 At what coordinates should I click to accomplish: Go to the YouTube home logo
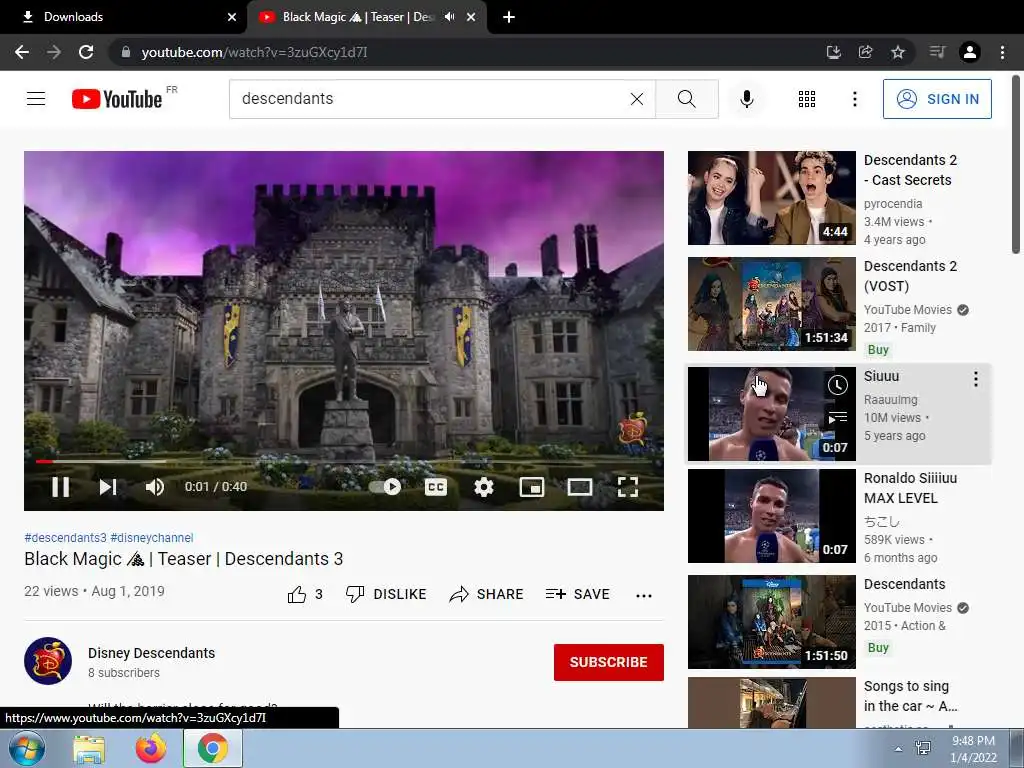click(x=117, y=99)
